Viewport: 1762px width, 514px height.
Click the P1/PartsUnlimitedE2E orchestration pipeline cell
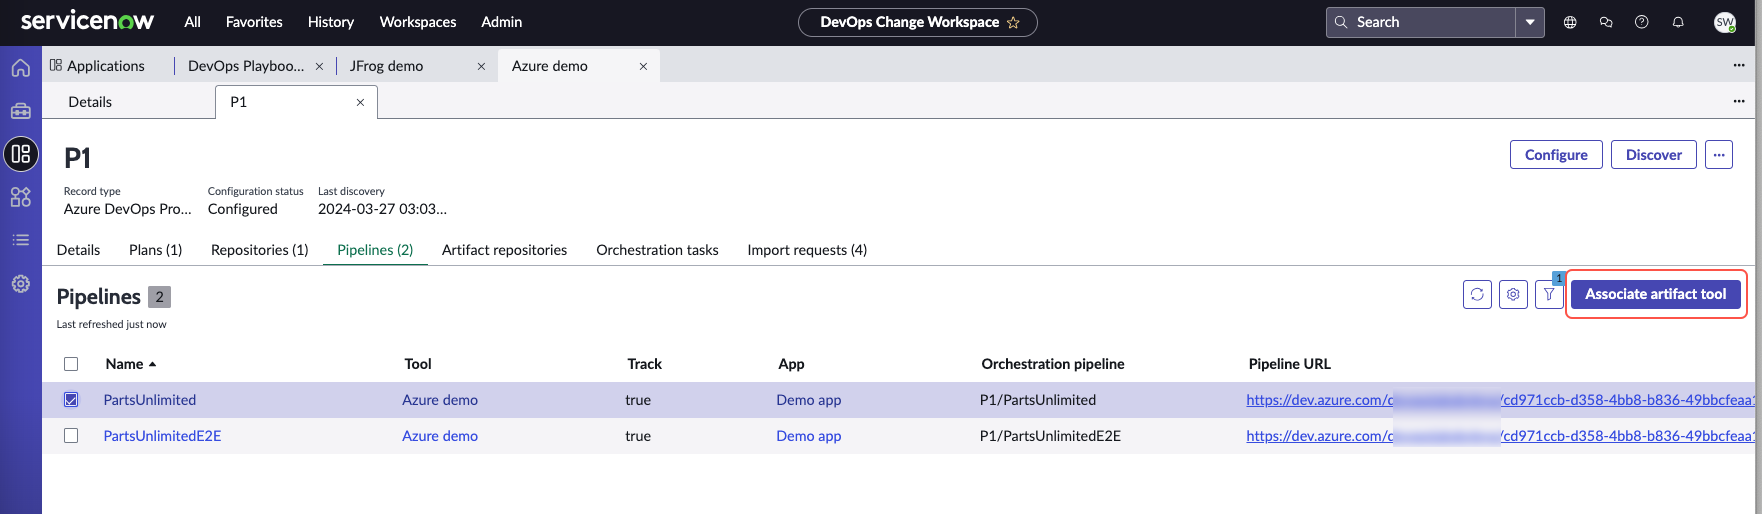[x=1051, y=436]
